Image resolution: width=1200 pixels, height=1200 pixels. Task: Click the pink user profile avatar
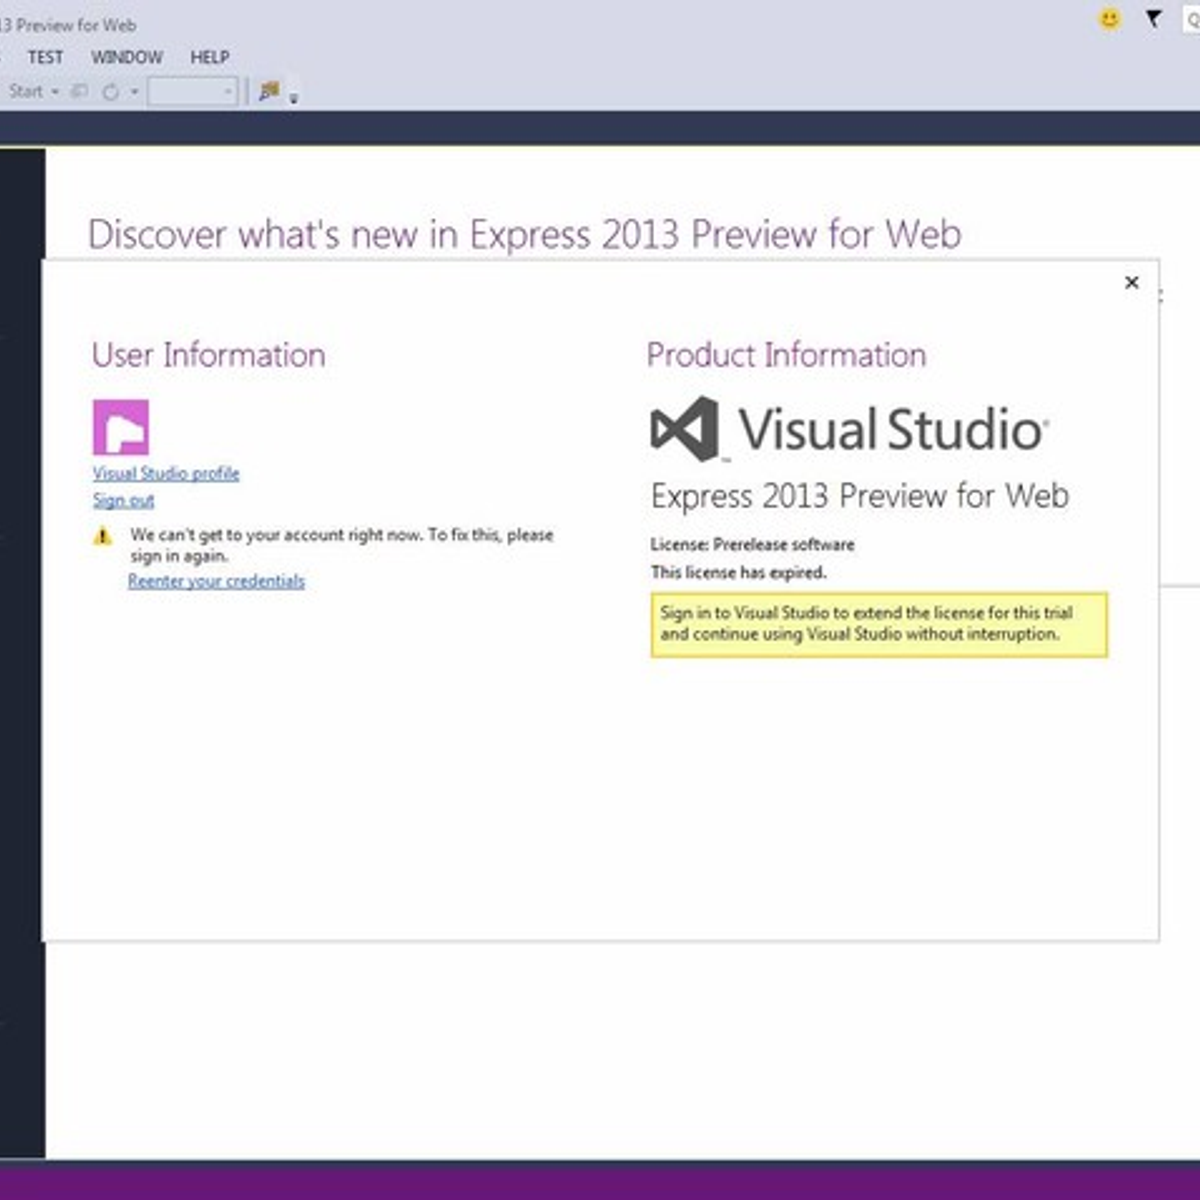[121, 427]
